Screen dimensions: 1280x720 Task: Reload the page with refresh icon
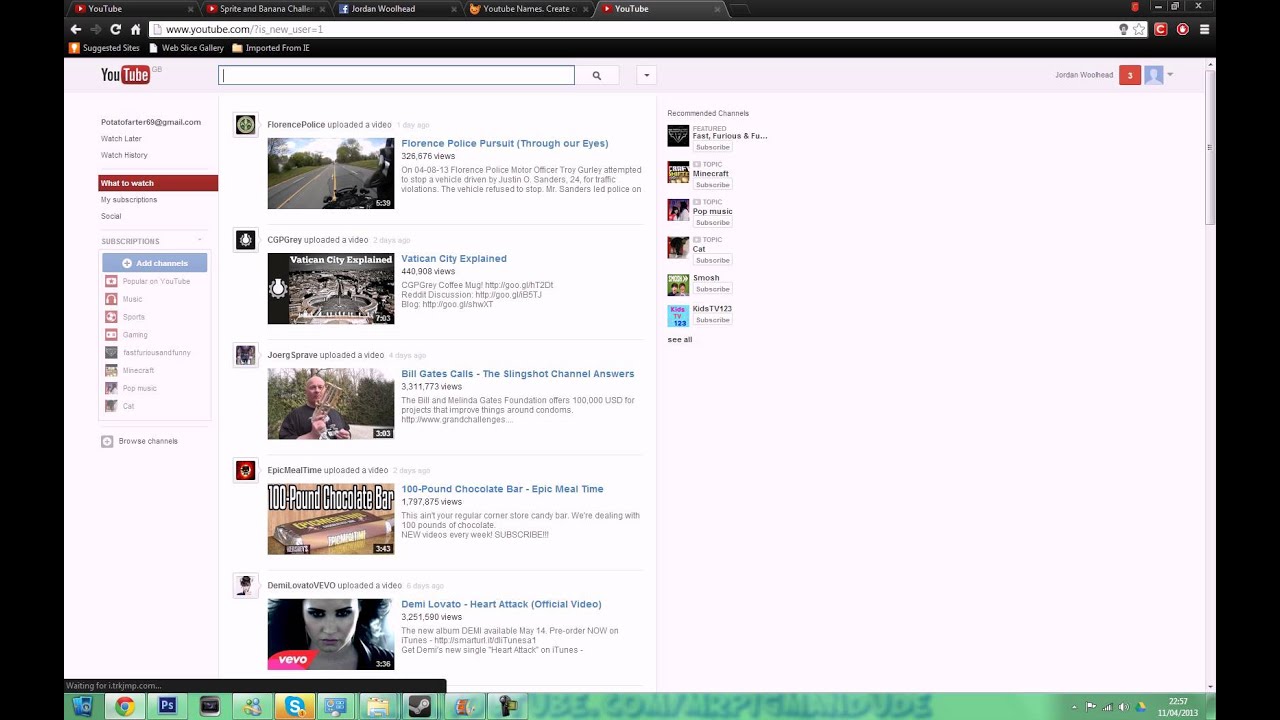116,29
